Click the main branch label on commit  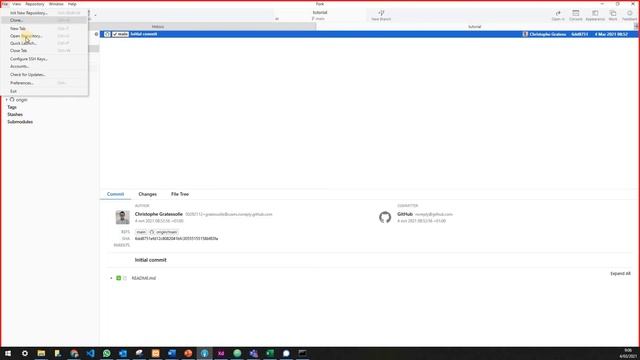tap(120, 34)
